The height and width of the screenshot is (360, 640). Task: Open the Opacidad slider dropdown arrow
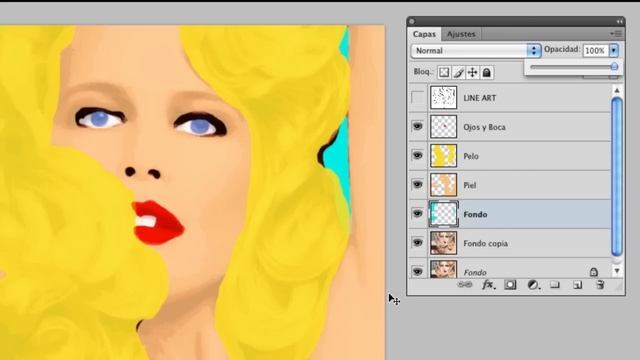tap(613, 51)
